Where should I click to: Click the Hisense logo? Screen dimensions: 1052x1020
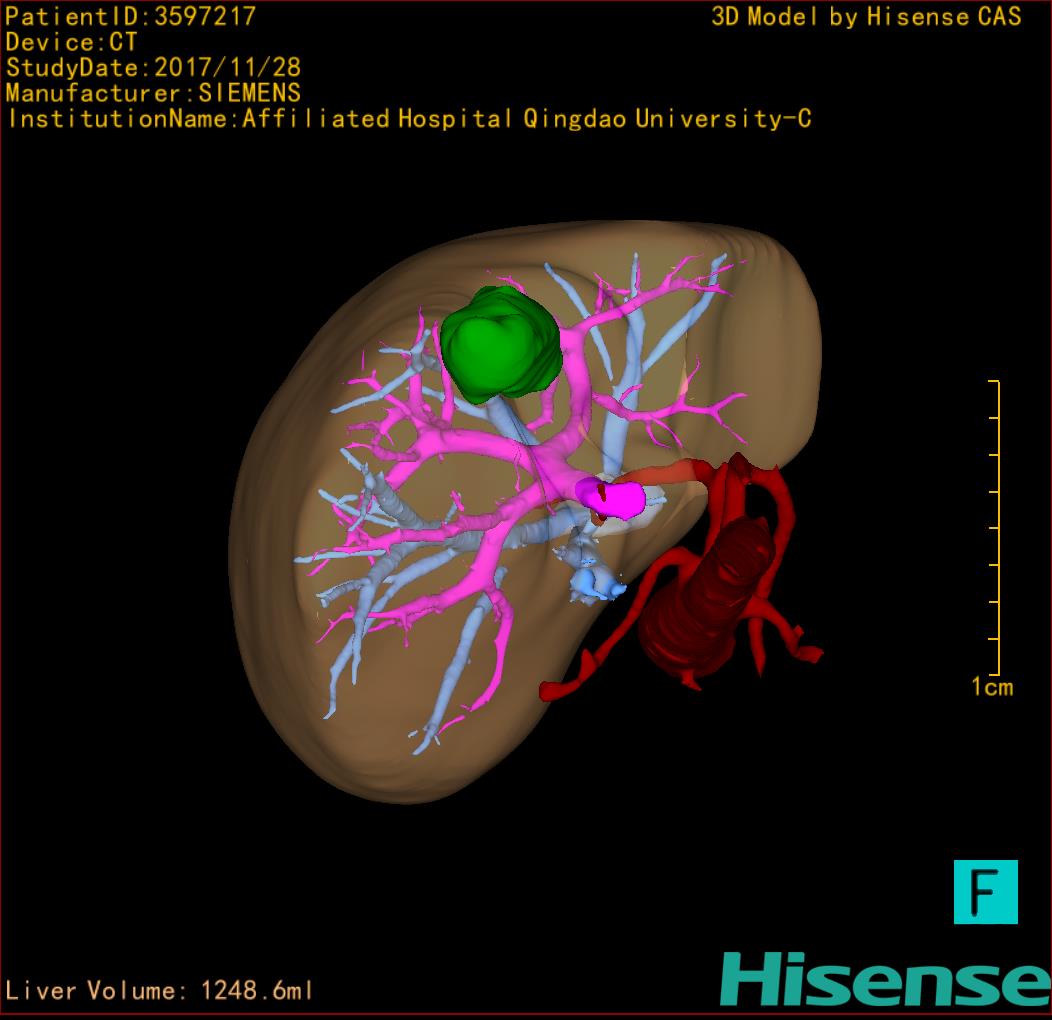pos(885,979)
